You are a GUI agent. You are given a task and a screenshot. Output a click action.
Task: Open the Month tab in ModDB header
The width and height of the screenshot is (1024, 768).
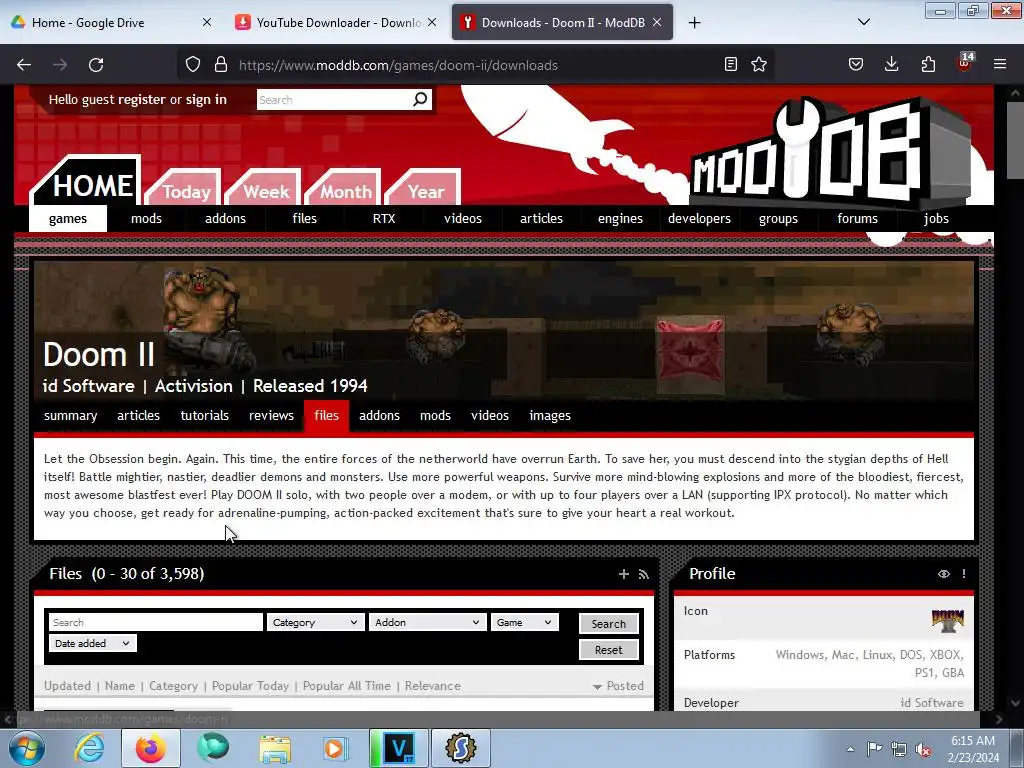tap(345, 191)
